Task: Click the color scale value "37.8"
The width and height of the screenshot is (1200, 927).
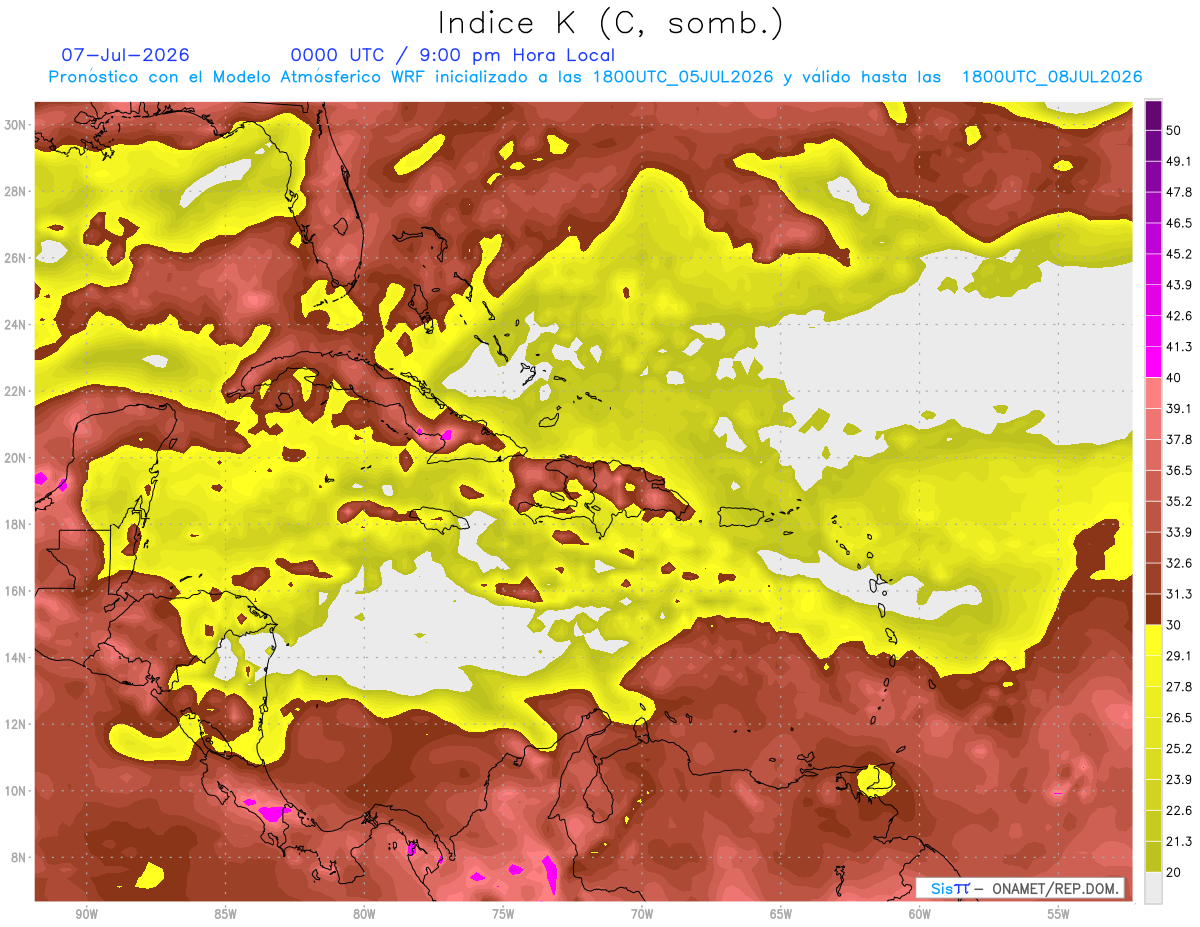Action: pos(1179,440)
